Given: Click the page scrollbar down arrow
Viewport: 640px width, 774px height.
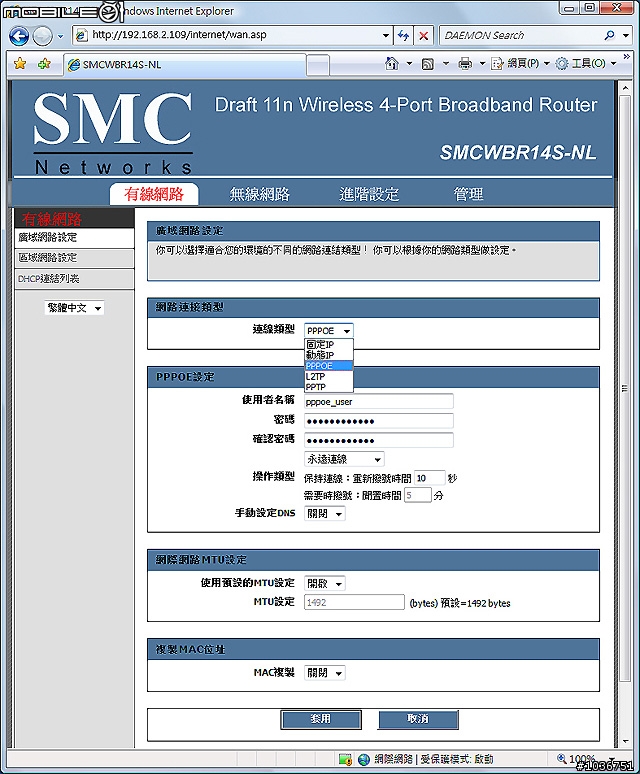Looking at the screenshot, I should tap(625, 741).
